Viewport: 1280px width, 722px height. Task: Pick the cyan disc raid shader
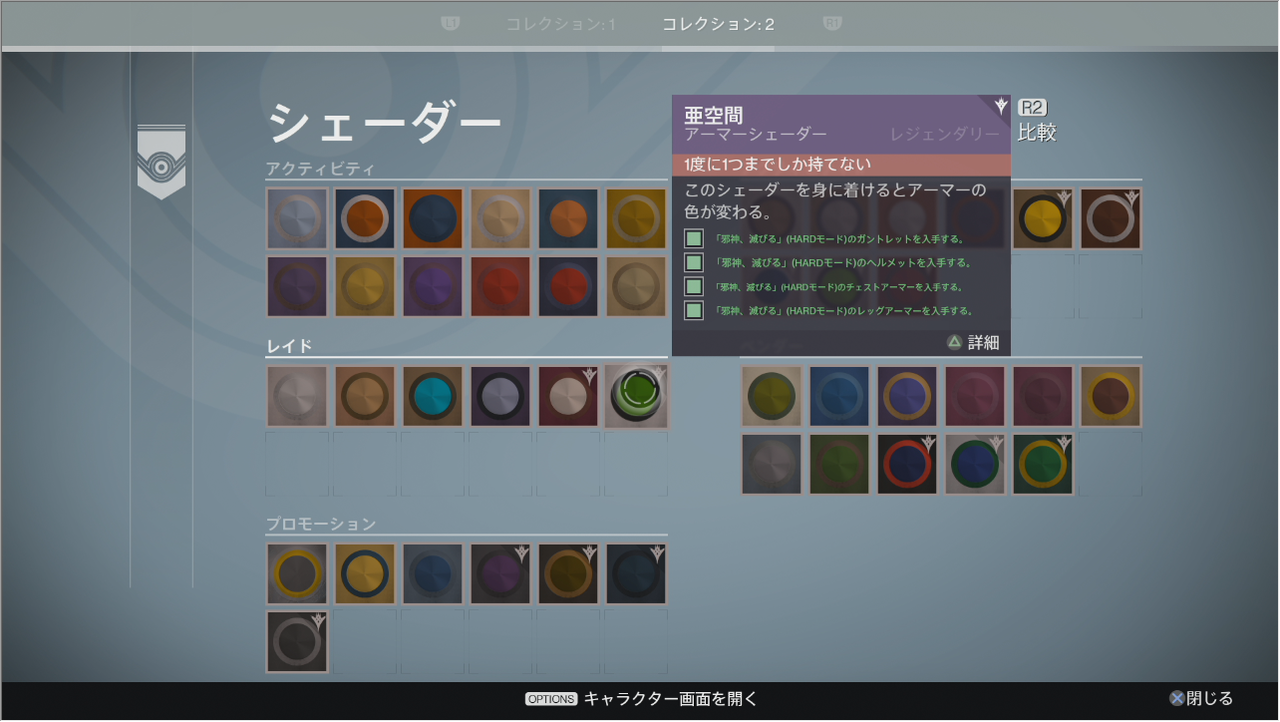433,396
